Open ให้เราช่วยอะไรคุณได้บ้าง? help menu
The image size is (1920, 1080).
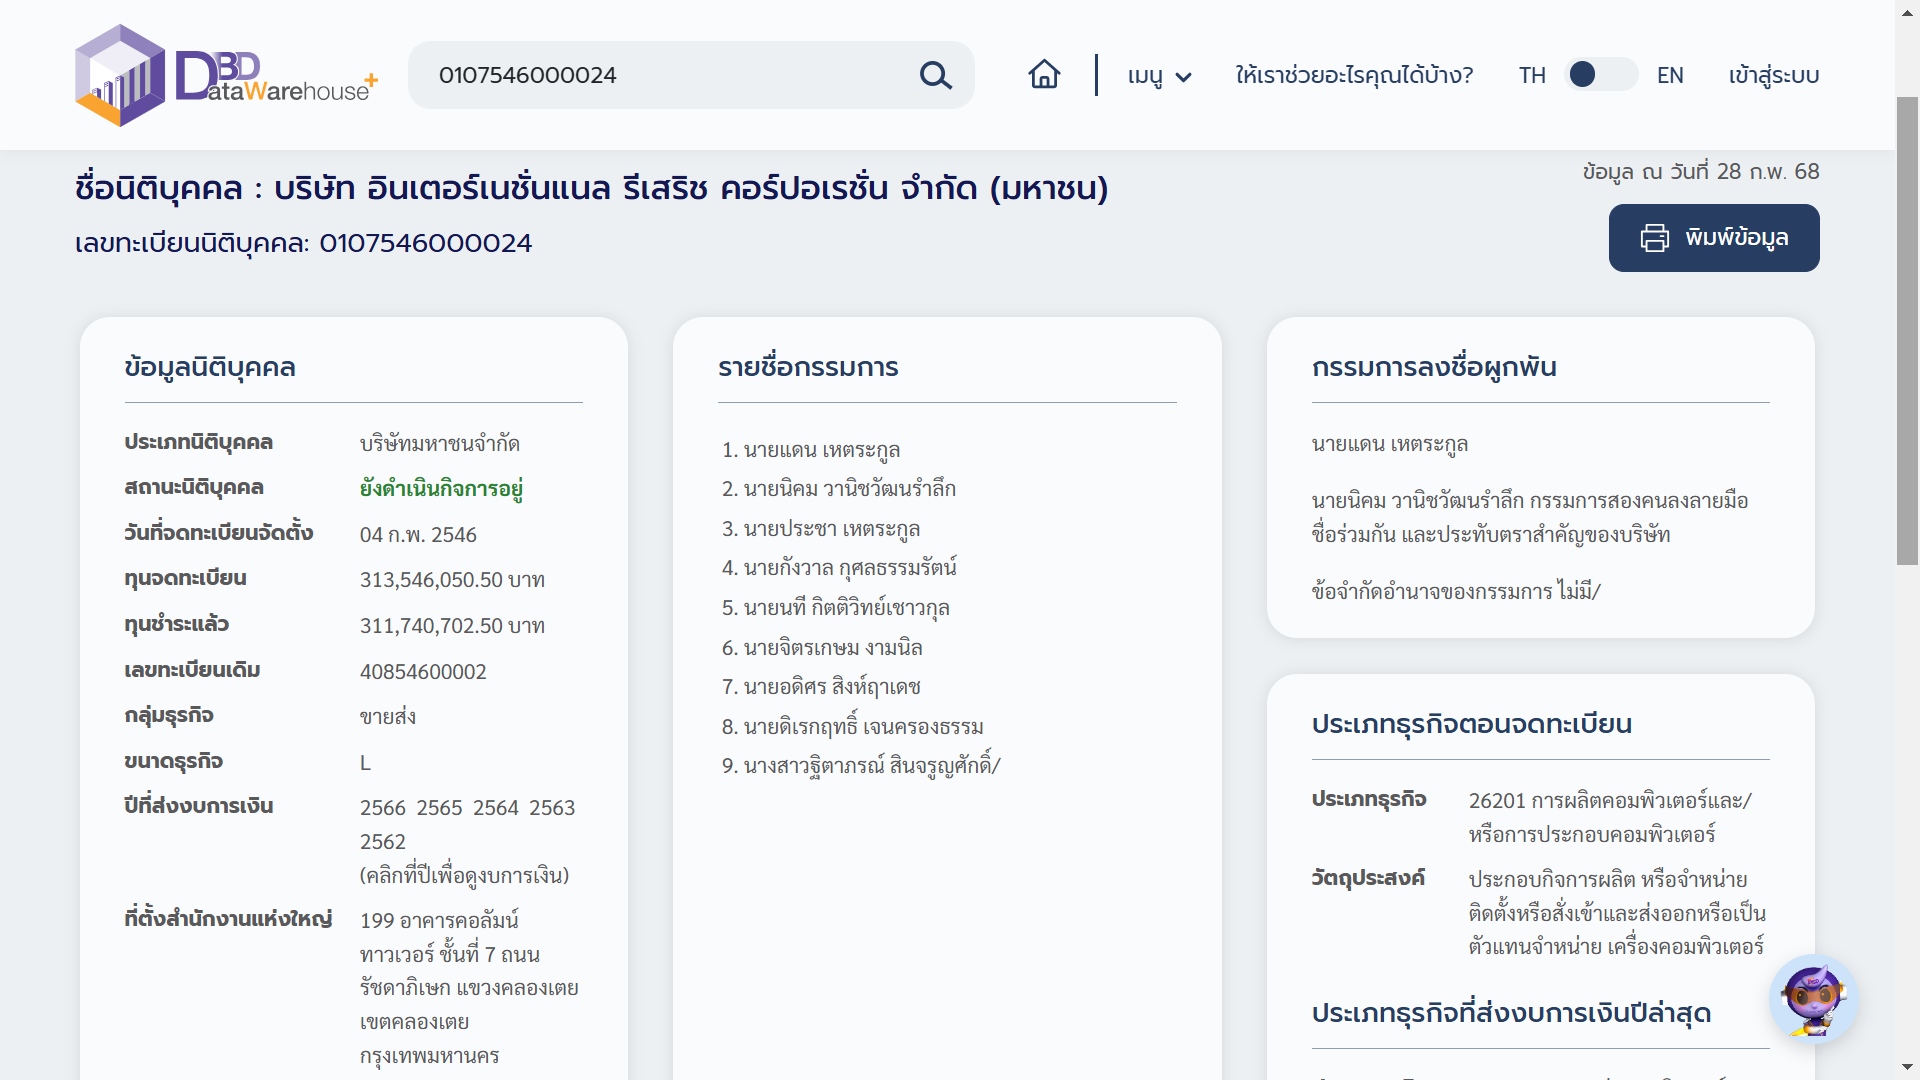click(x=1354, y=75)
